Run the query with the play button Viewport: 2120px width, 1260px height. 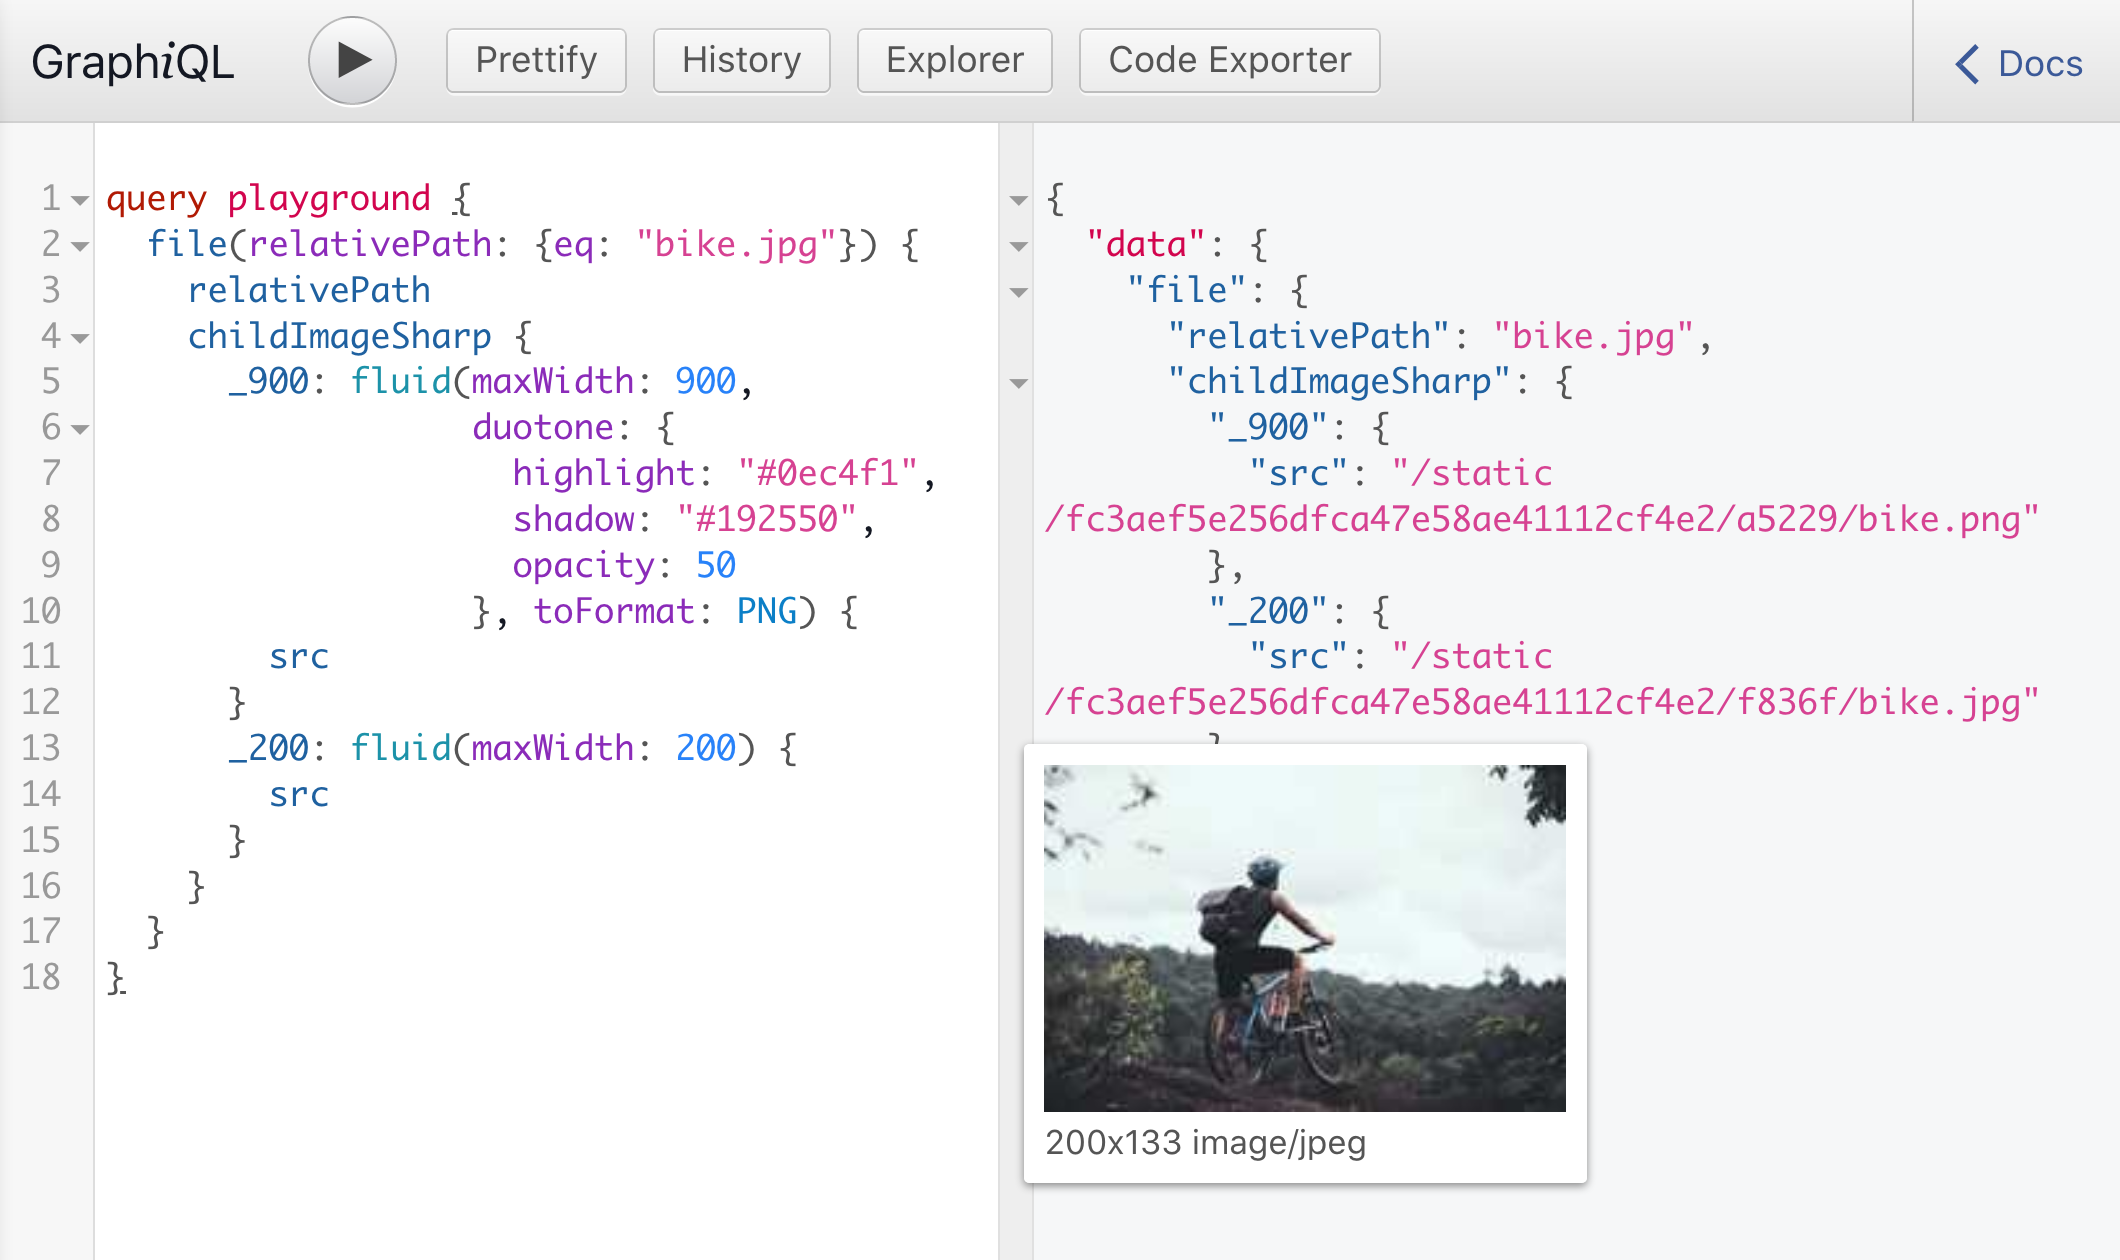coord(352,61)
